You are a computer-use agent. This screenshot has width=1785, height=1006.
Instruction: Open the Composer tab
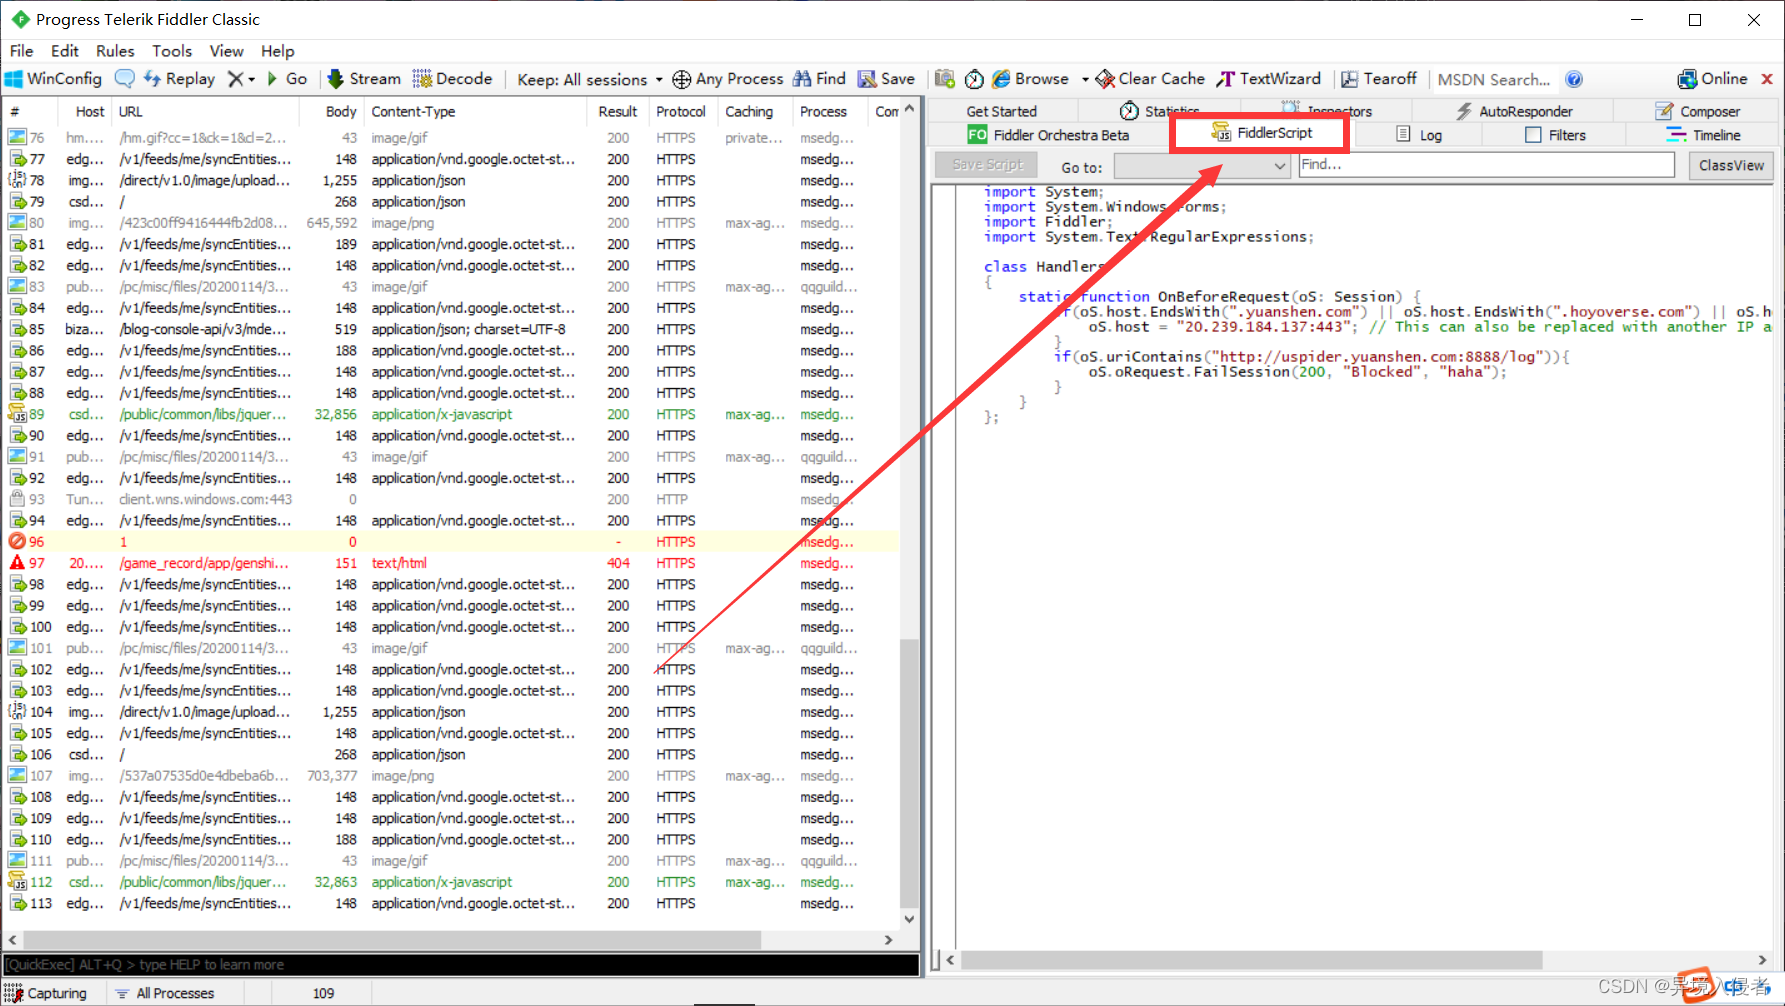point(1697,111)
